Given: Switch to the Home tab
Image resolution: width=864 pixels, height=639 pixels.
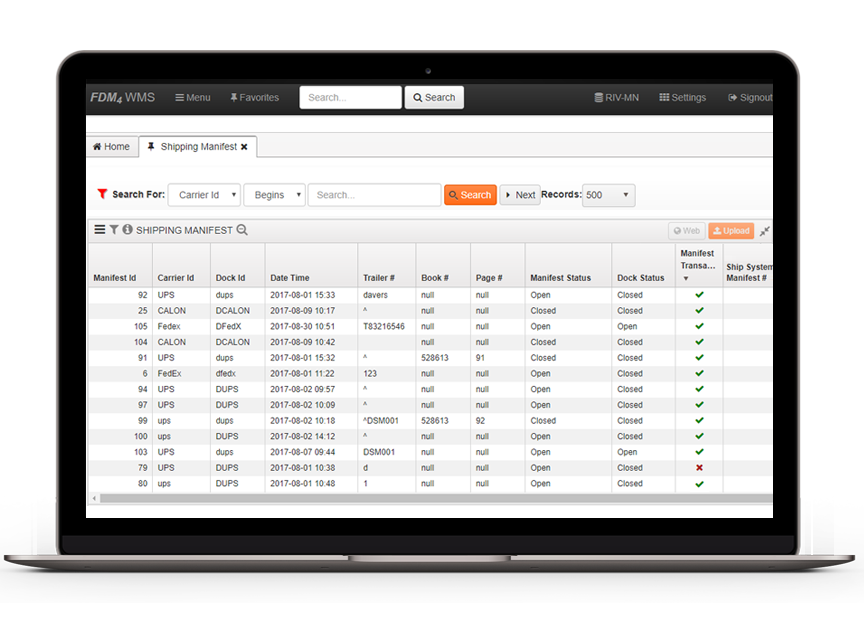Looking at the screenshot, I should (111, 147).
